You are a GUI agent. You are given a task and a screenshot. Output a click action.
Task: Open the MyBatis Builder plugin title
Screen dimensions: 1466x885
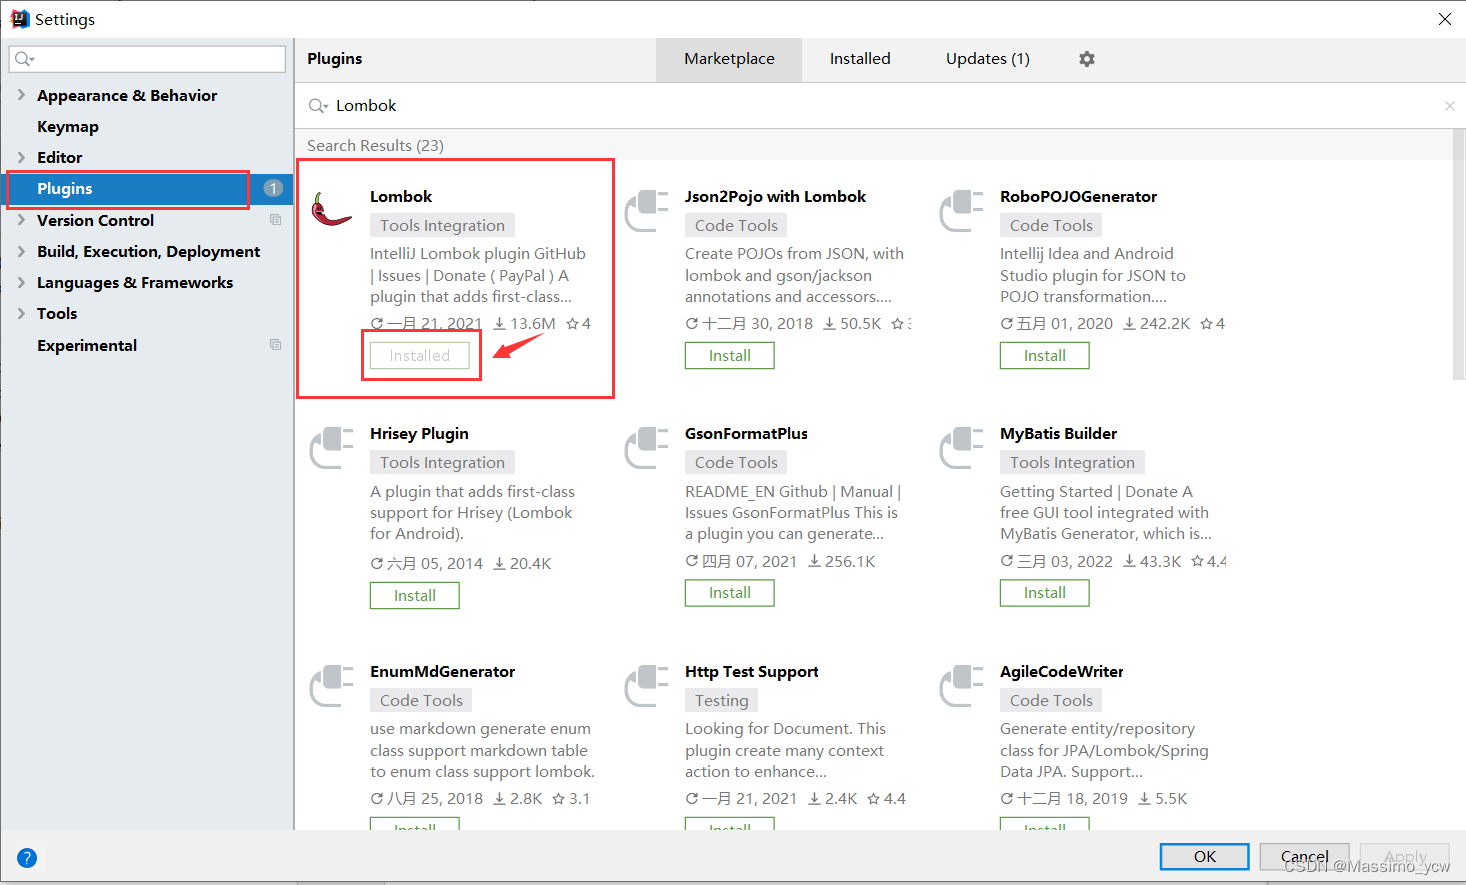coord(1058,434)
